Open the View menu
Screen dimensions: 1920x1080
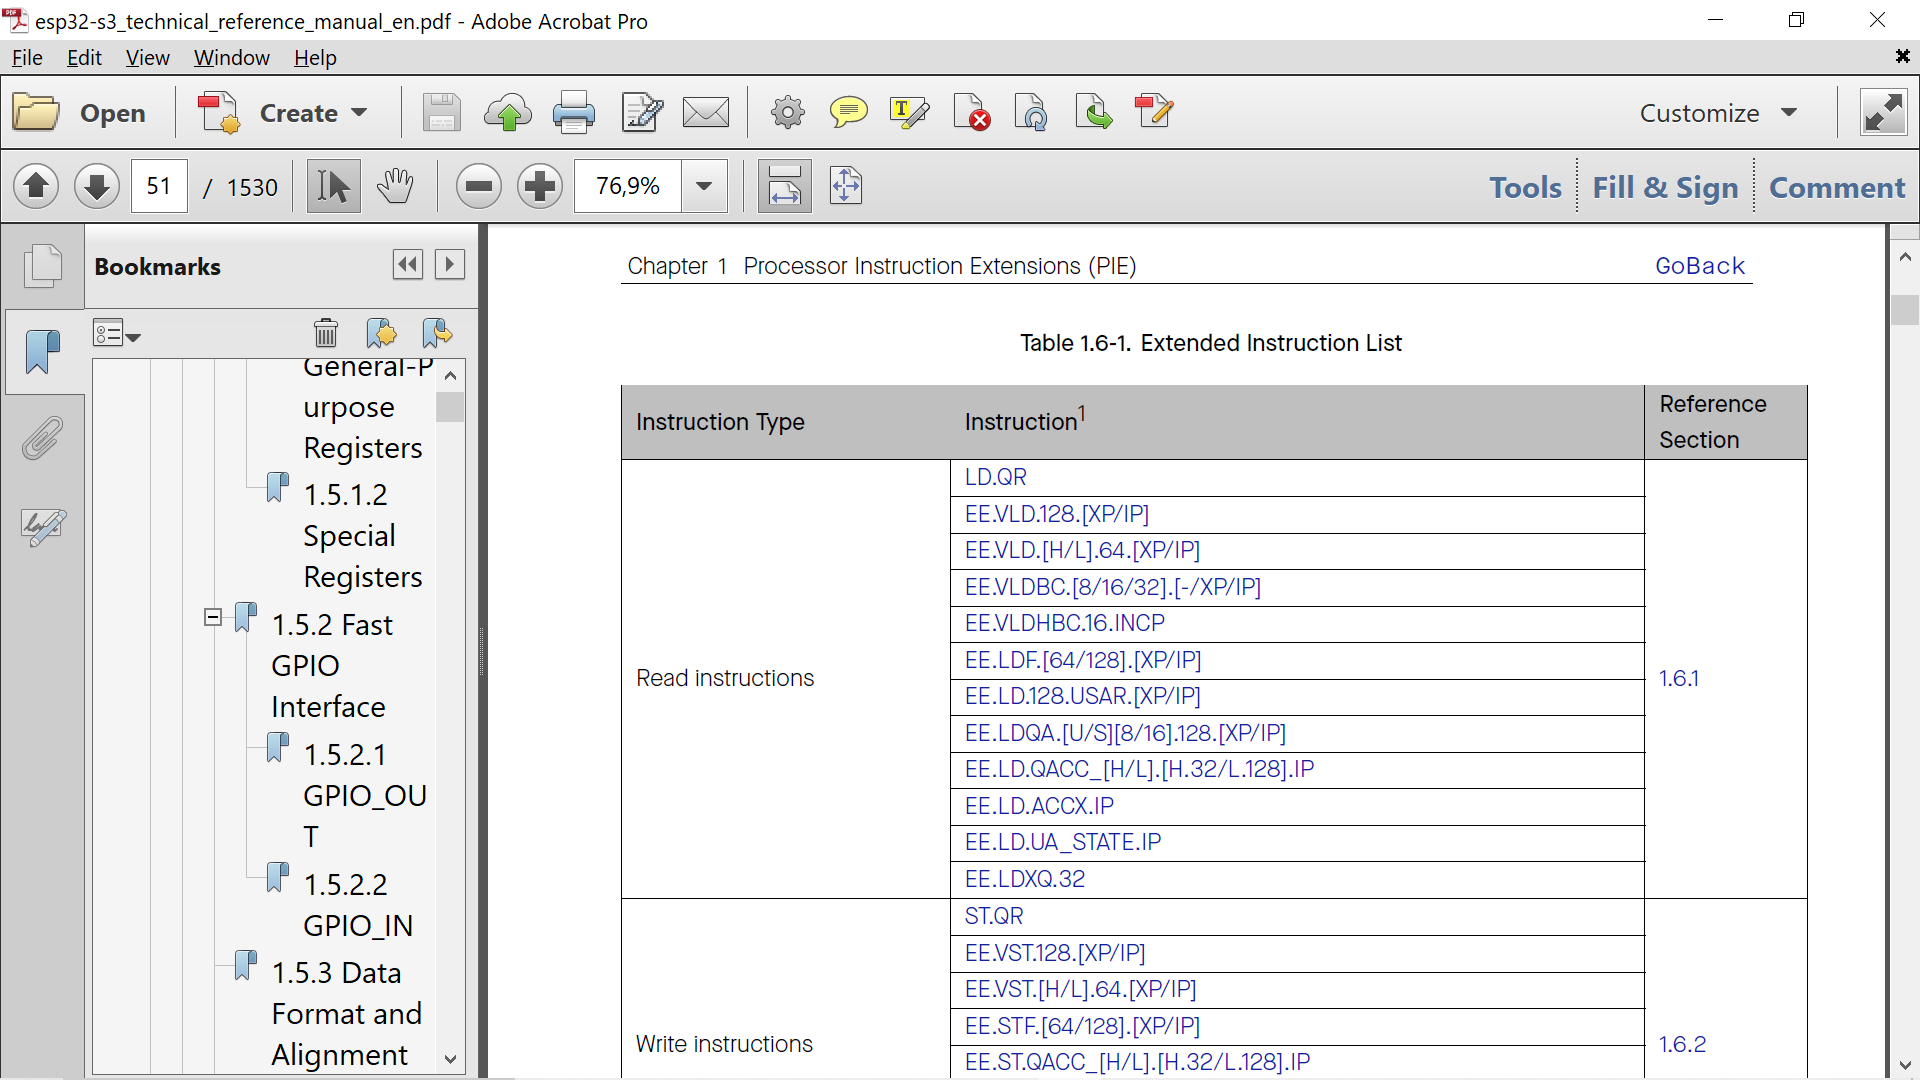[147, 58]
